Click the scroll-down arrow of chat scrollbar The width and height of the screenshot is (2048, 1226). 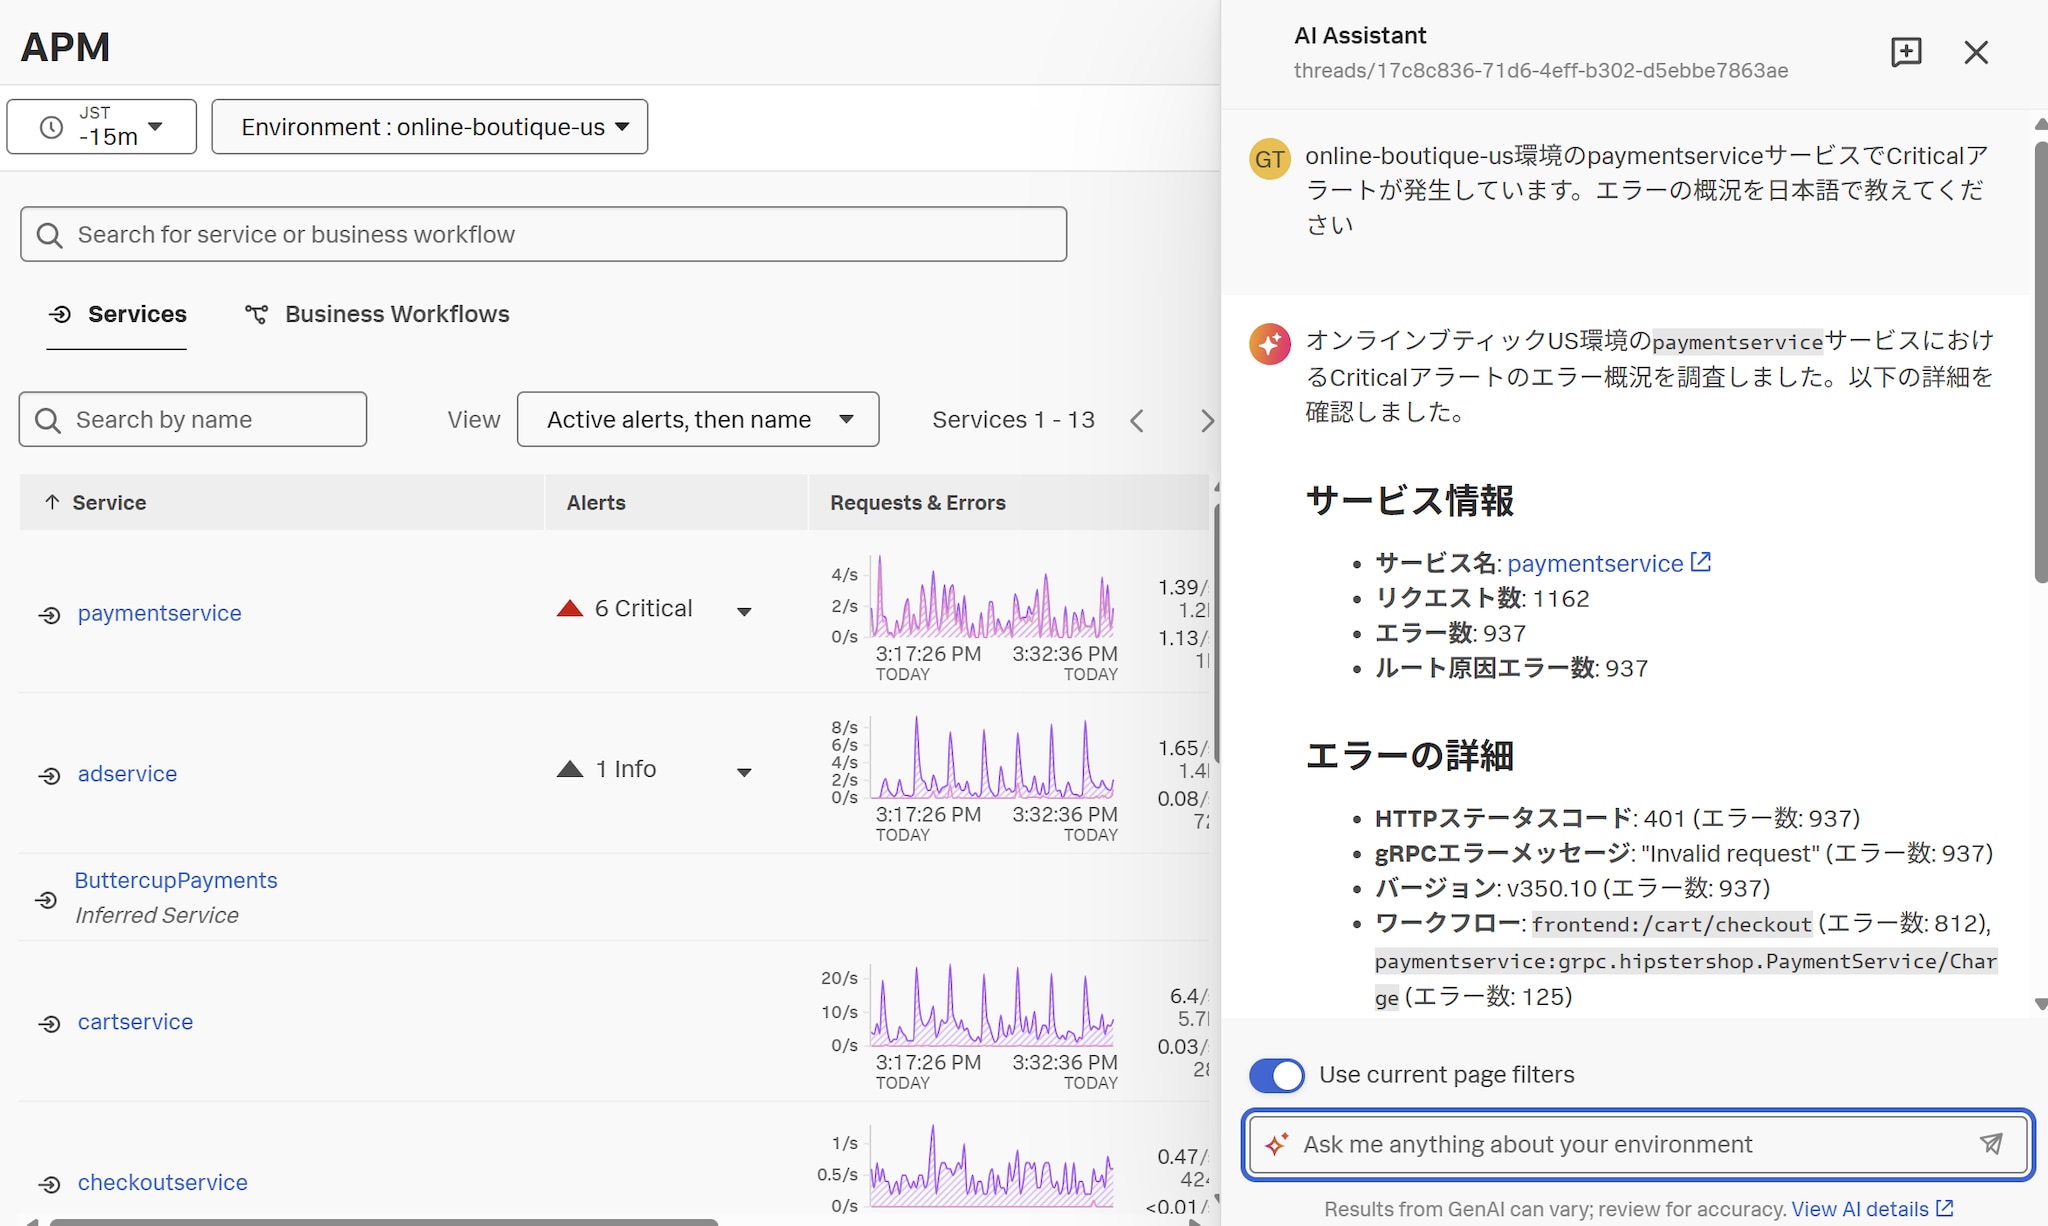[2041, 1004]
